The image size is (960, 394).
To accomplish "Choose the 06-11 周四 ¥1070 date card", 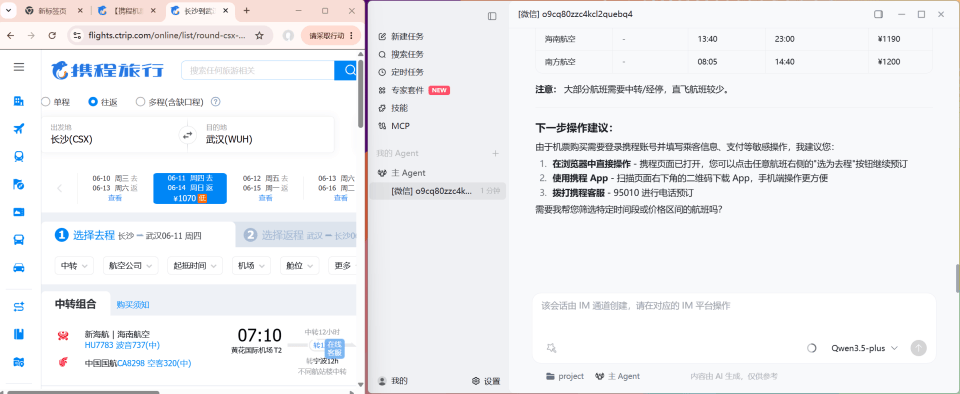I will 190,188.
